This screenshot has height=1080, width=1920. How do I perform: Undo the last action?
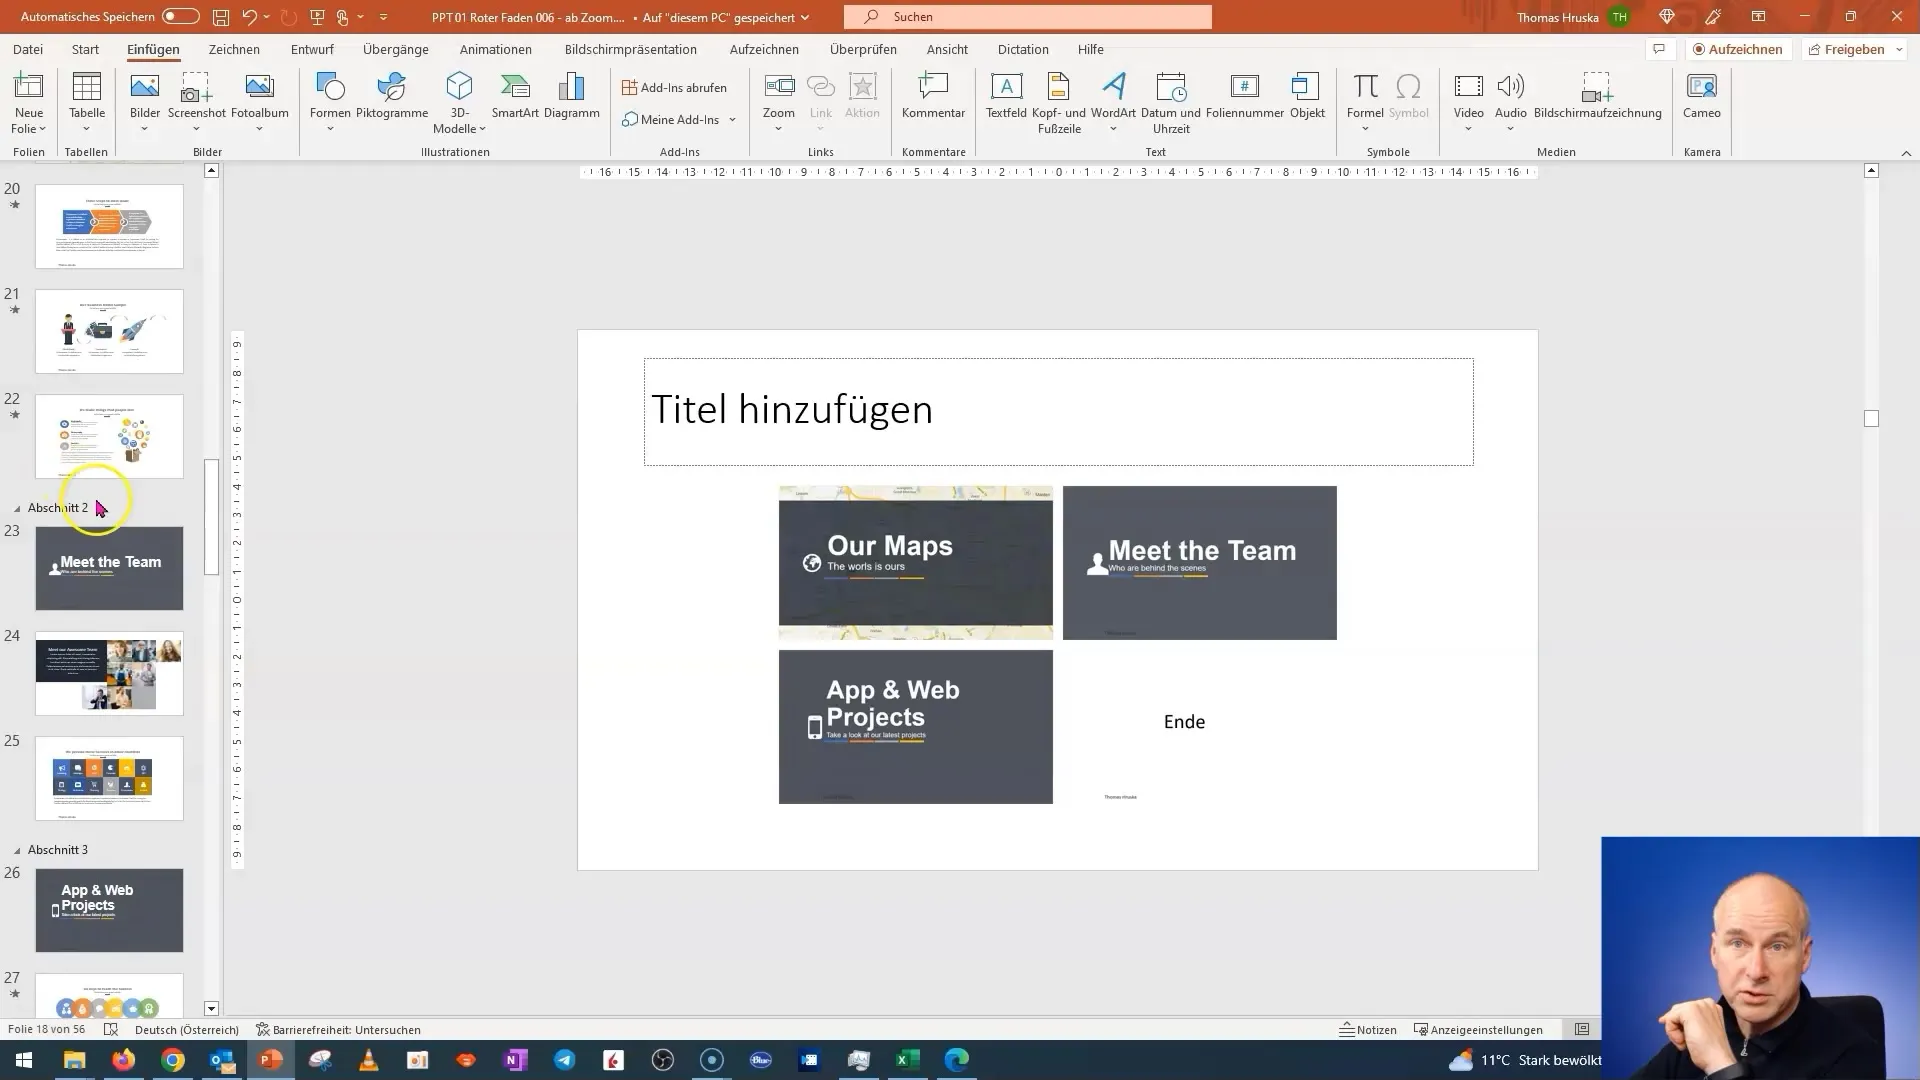click(x=250, y=17)
